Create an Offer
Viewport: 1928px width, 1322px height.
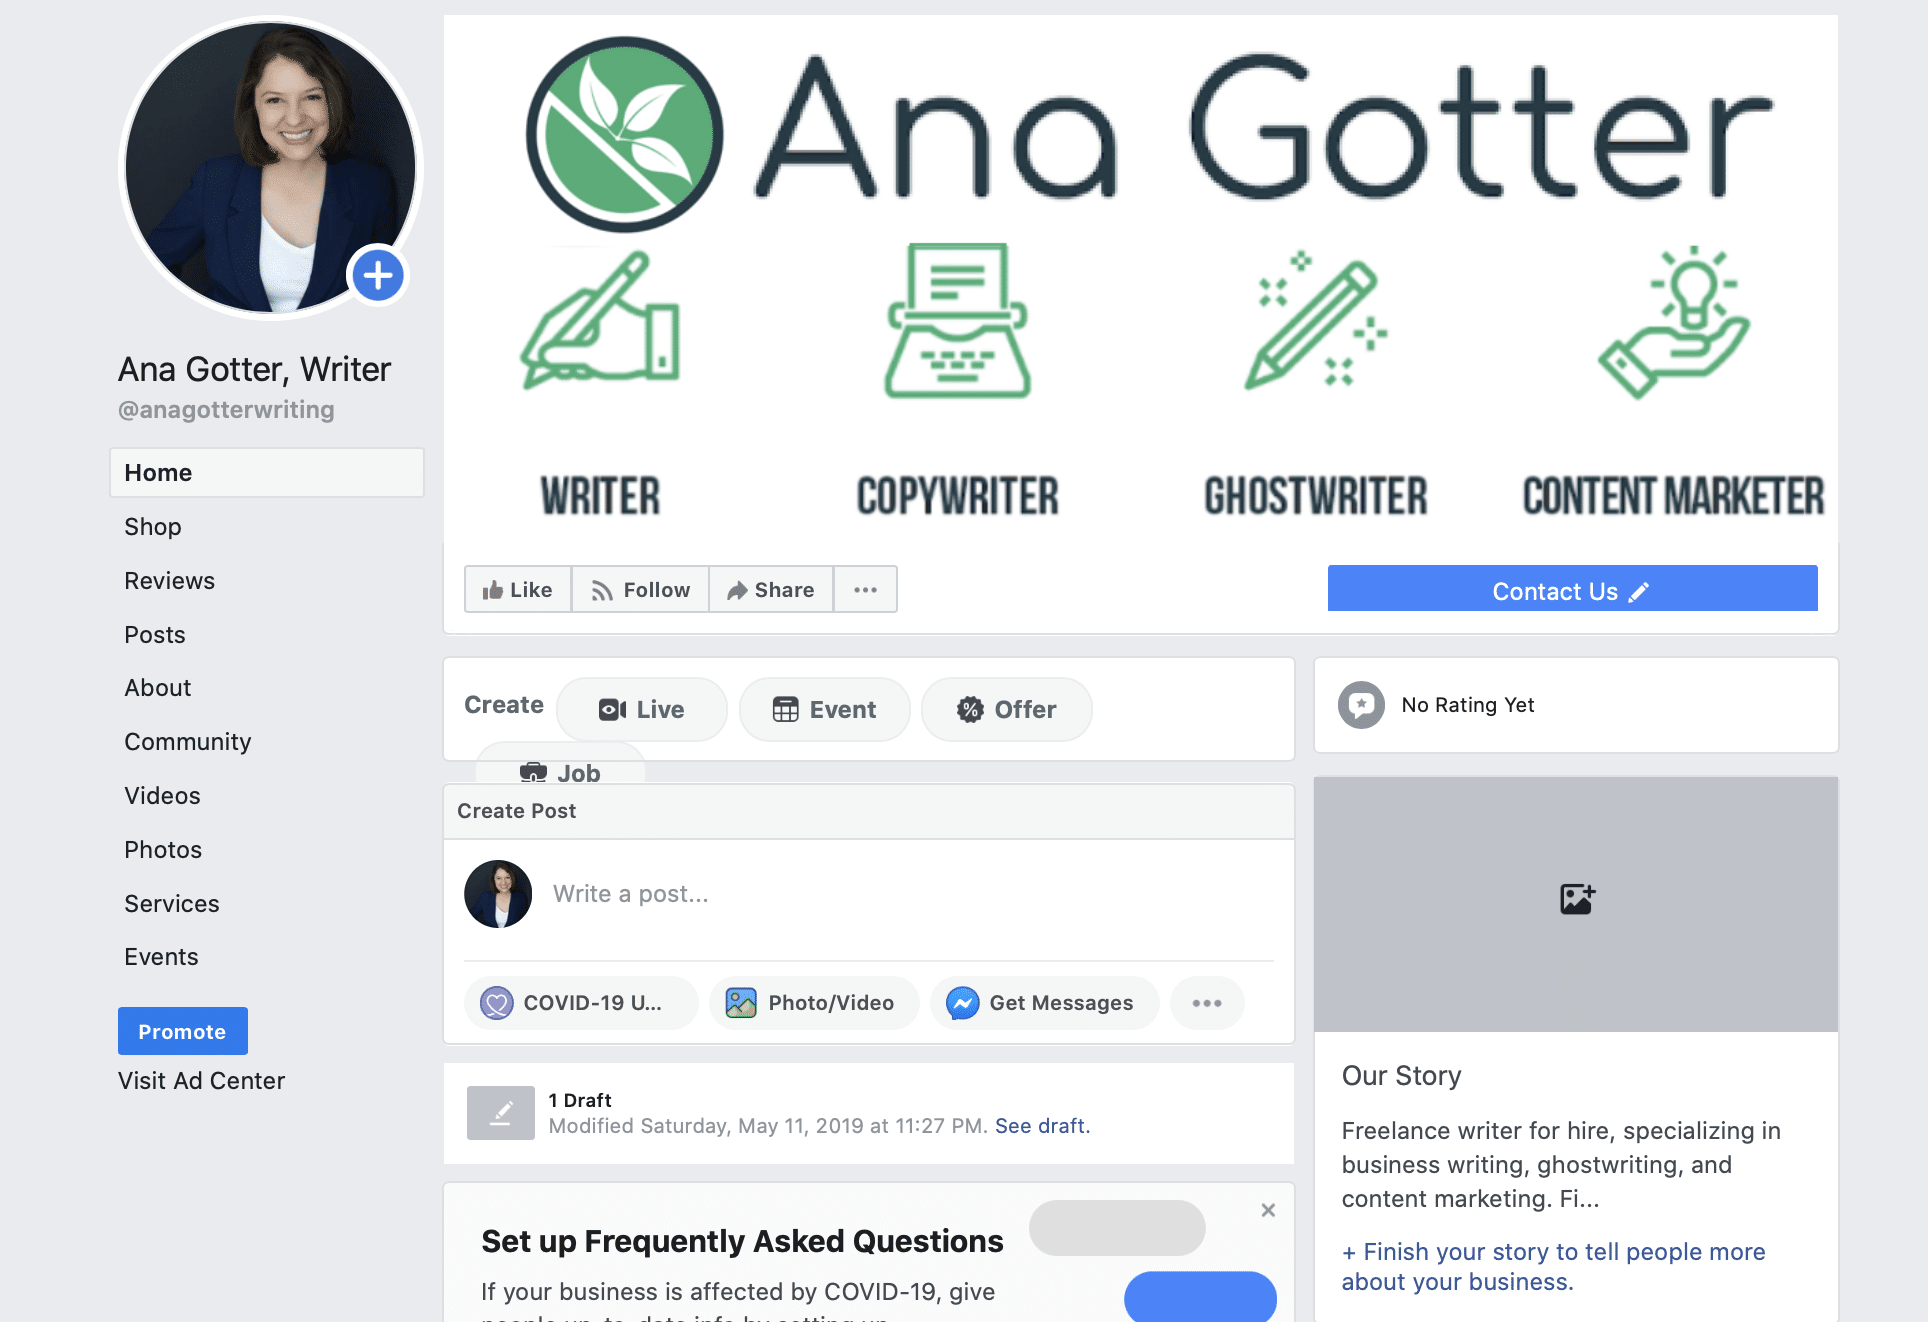click(x=1006, y=709)
